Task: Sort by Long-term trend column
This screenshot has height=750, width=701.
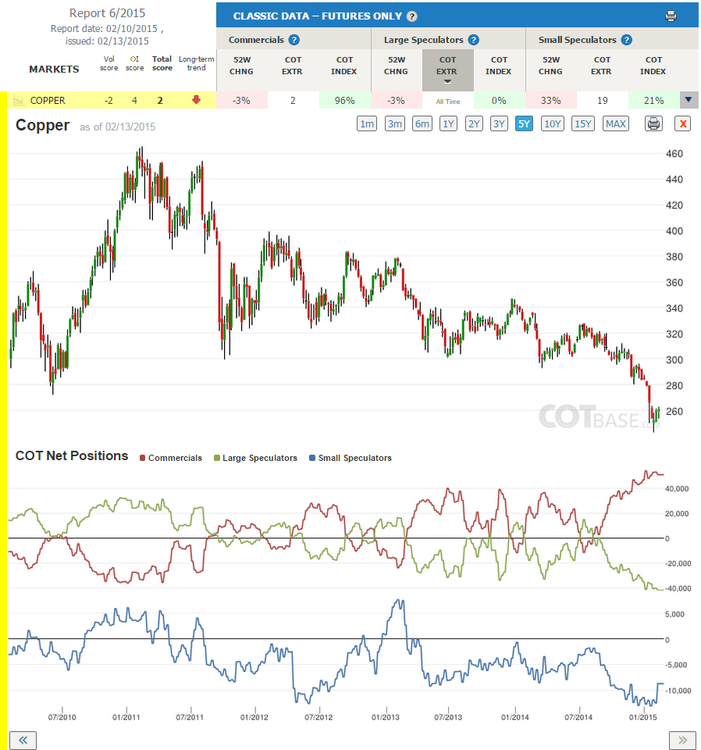Action: pyautogui.click(x=196, y=63)
